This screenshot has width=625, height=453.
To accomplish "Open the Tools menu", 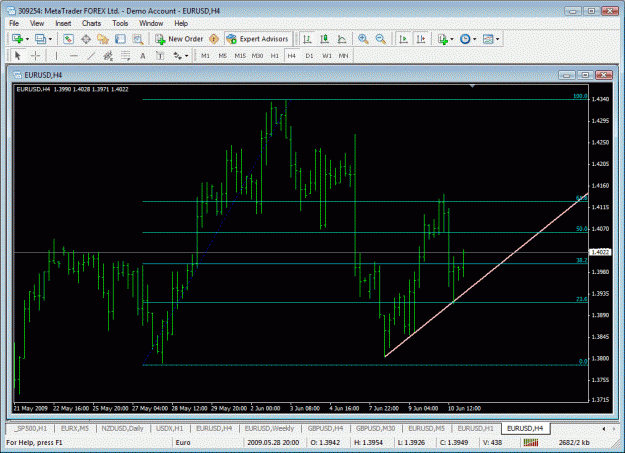I will coord(120,24).
